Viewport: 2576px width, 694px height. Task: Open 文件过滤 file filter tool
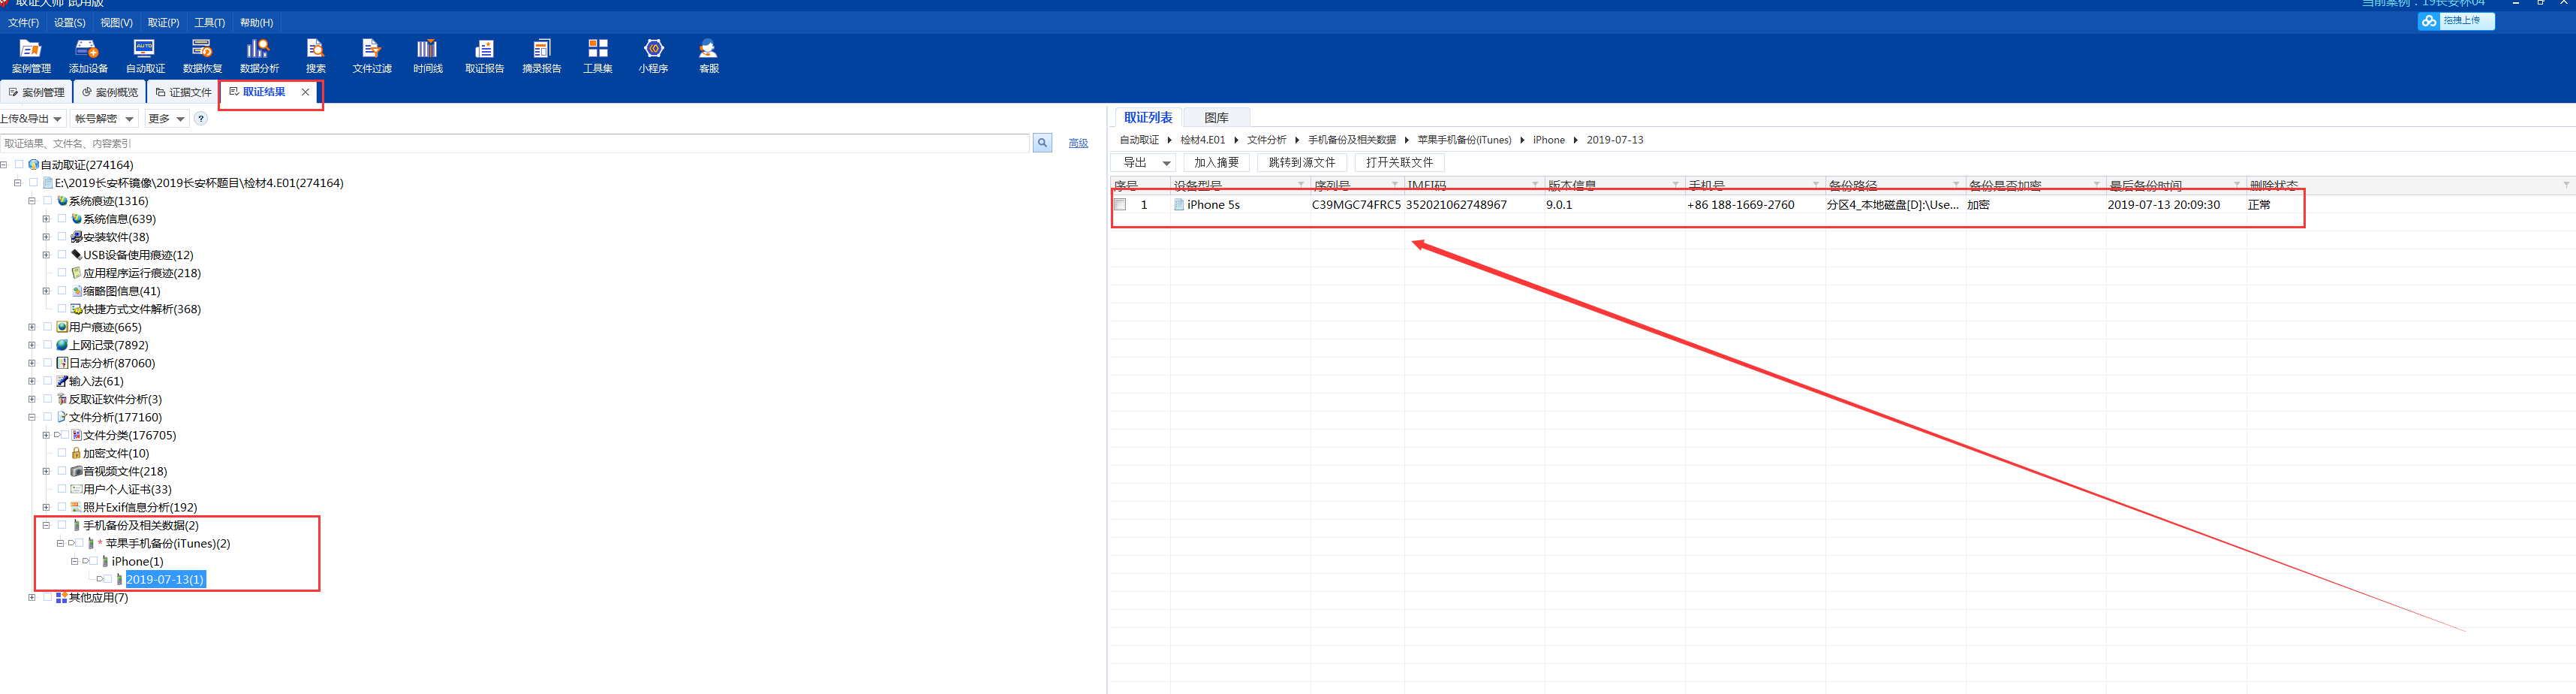[372, 56]
